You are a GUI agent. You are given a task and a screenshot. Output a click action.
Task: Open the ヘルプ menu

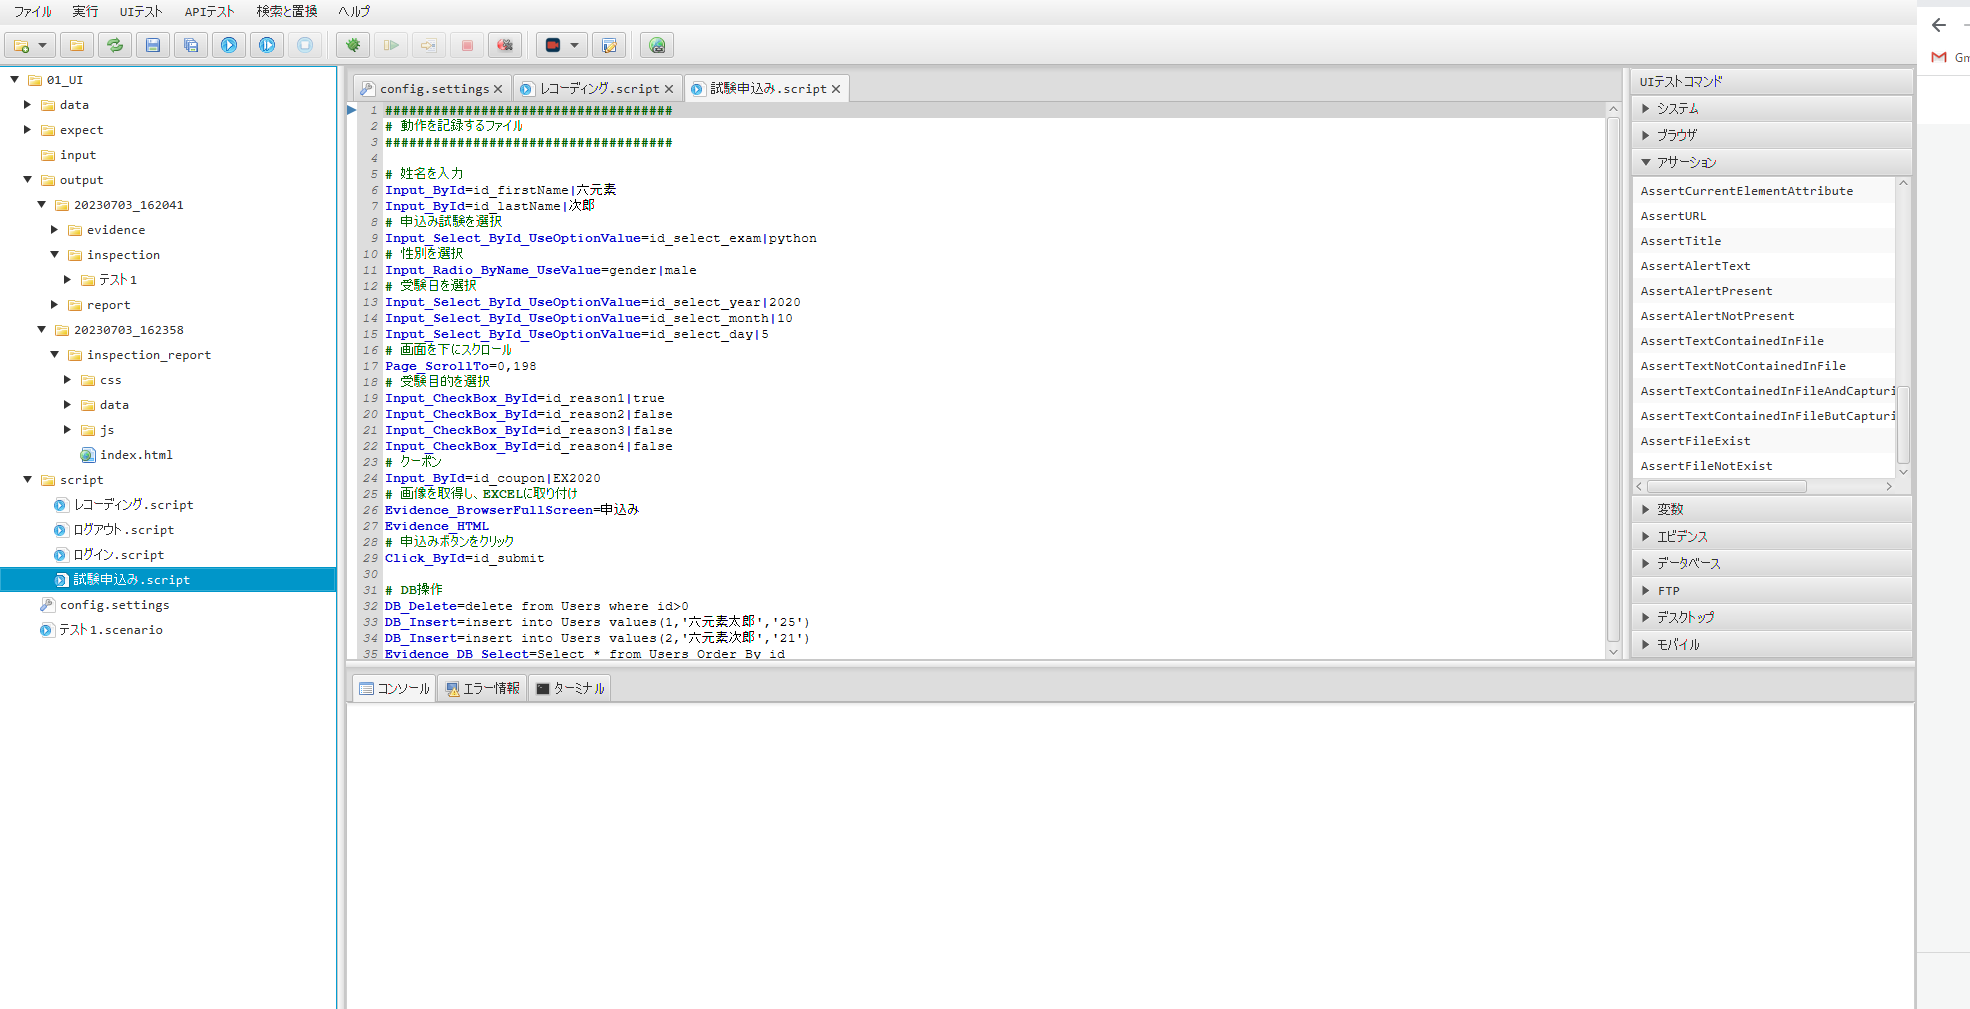pos(354,11)
